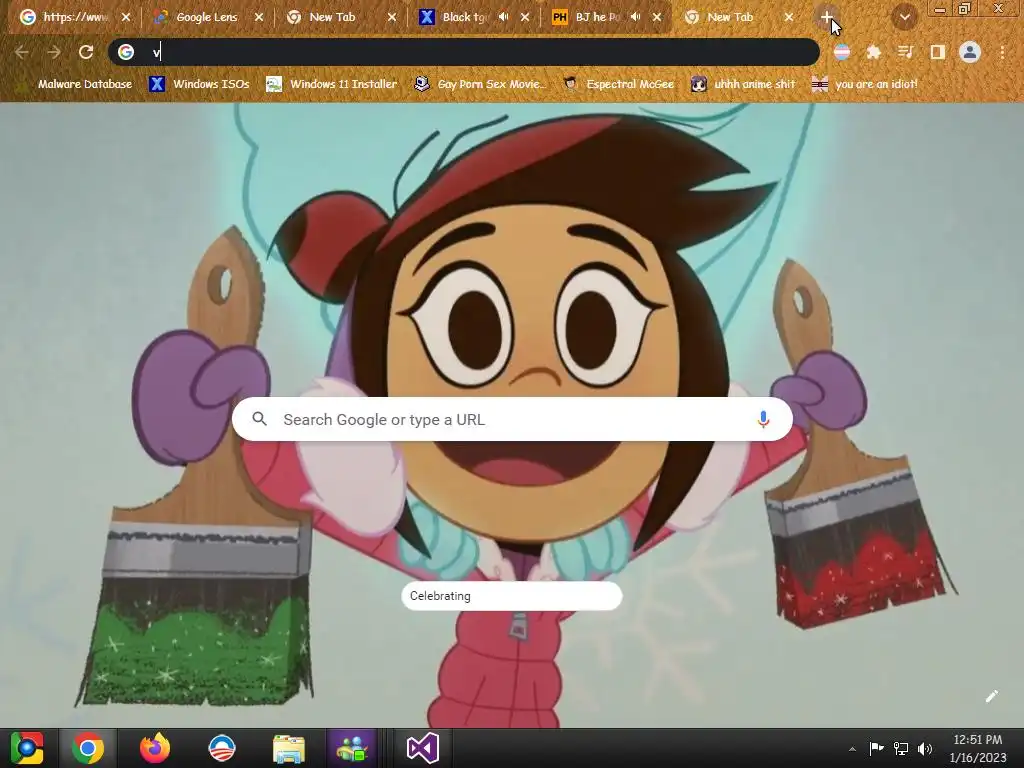Open the Windows 11 Installer bookmark
The height and width of the screenshot is (768, 1024).
pos(332,84)
